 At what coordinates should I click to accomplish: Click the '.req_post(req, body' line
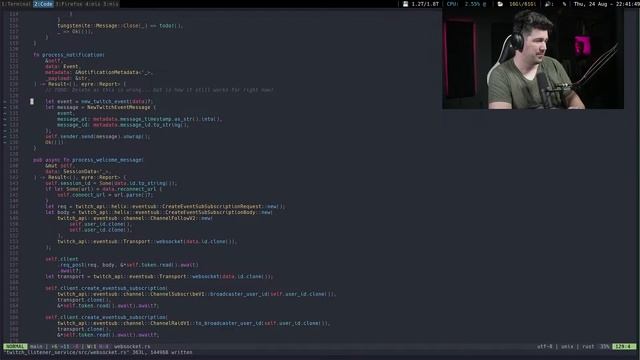(x=128, y=265)
